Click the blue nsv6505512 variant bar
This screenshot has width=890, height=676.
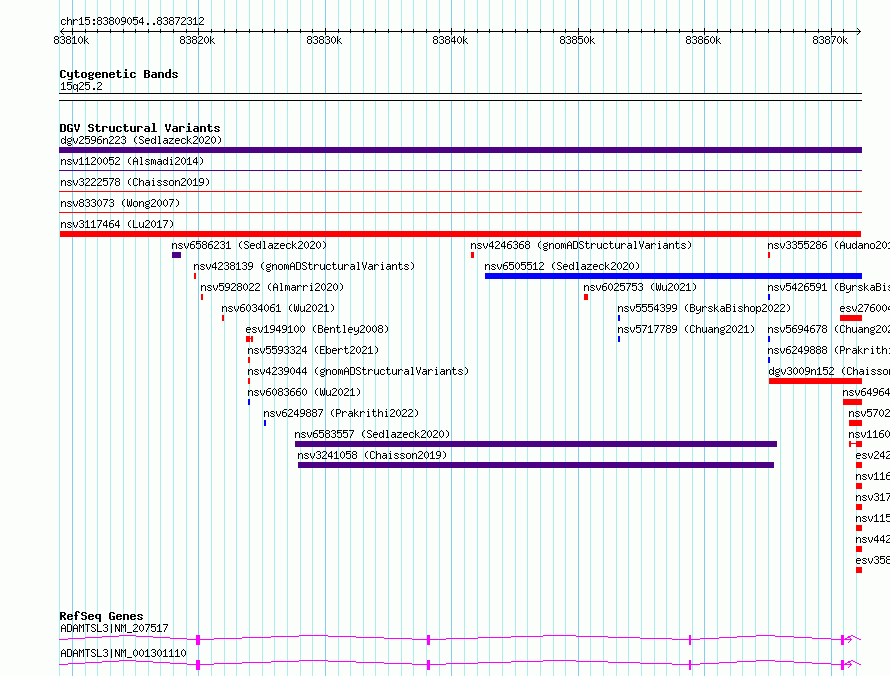pyautogui.click(x=673, y=276)
